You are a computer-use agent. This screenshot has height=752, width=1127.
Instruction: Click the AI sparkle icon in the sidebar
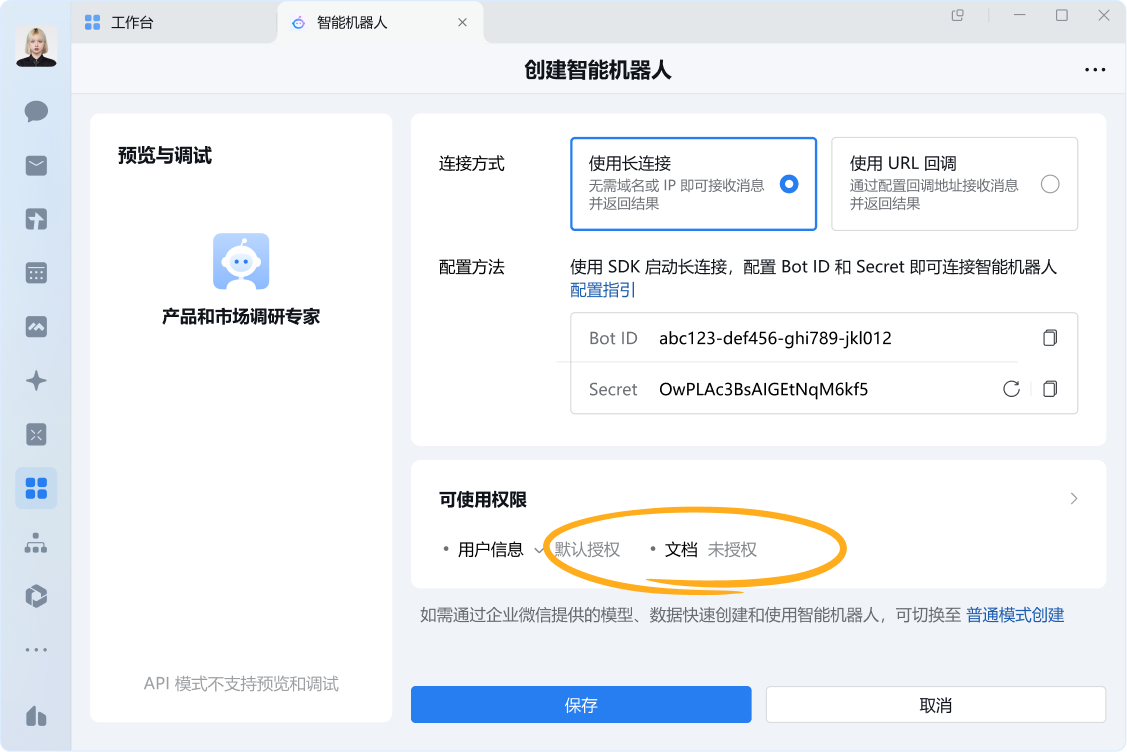tap(36, 380)
